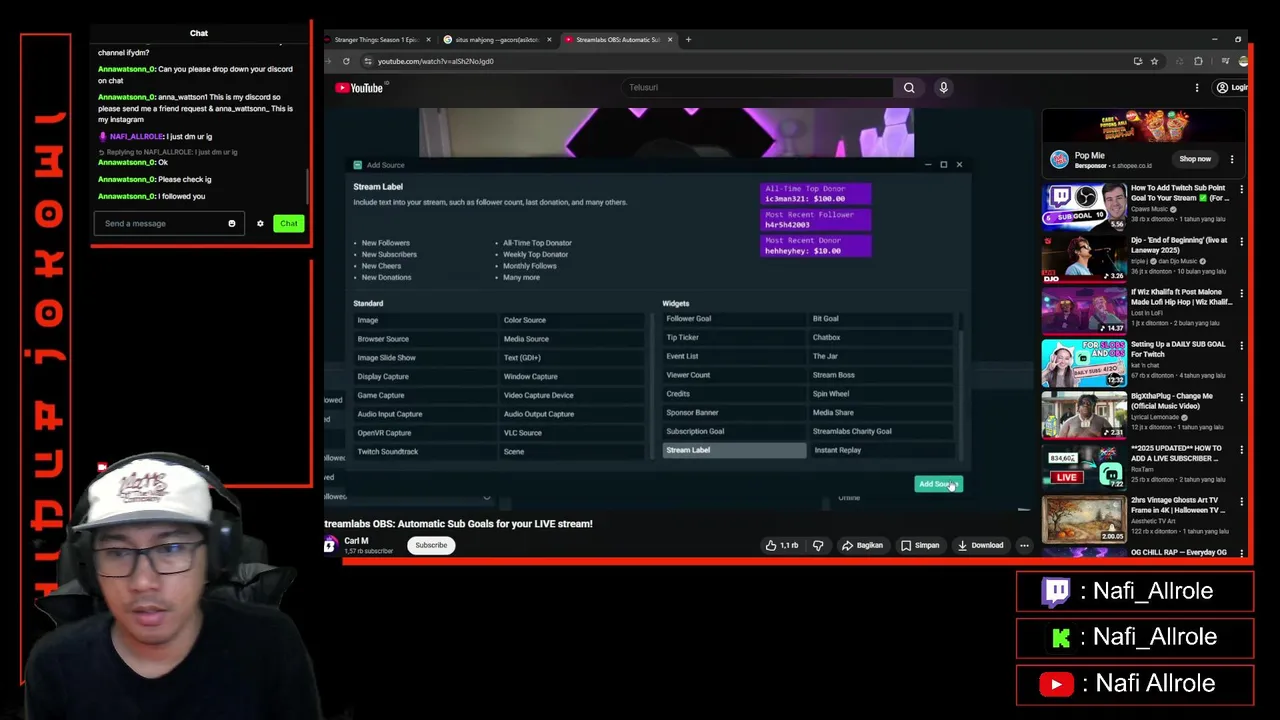This screenshot has width=1280, height=720.
Task: Open Setting Up a DAILY SUB GOAL thumbnail
Action: tap(1084, 363)
